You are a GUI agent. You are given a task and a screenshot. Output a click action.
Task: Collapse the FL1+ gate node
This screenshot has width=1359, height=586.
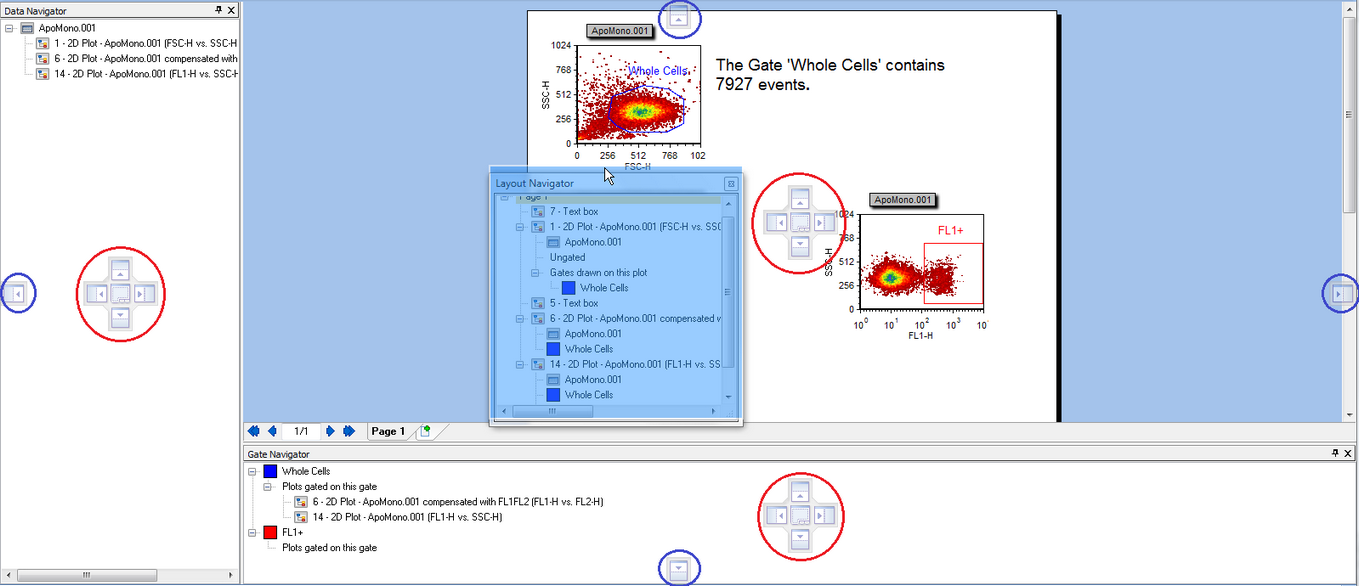(252, 532)
